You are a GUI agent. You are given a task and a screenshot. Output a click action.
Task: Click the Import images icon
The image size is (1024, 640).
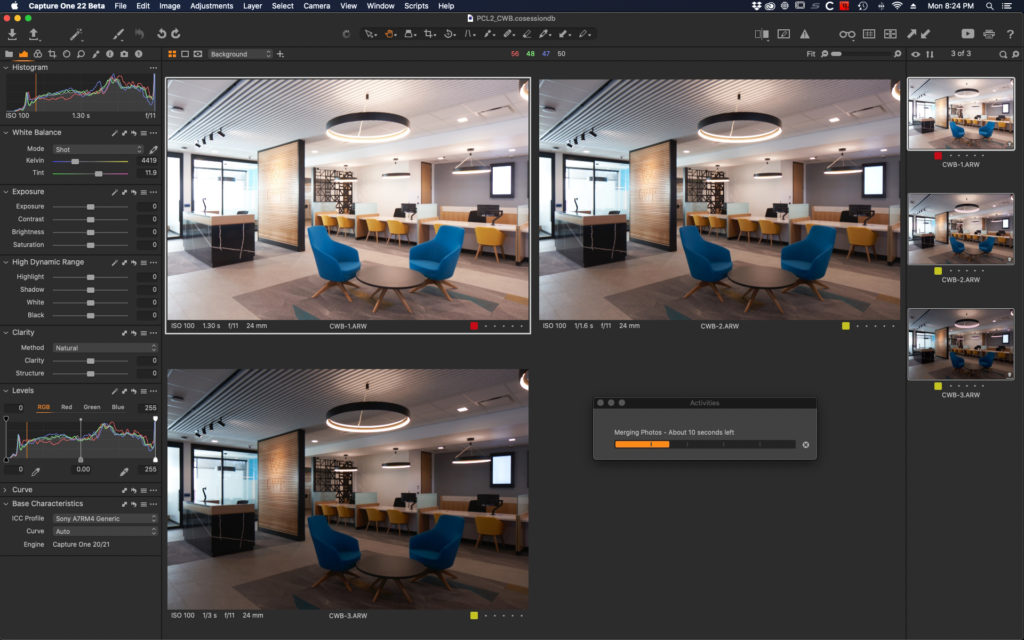(x=12, y=34)
